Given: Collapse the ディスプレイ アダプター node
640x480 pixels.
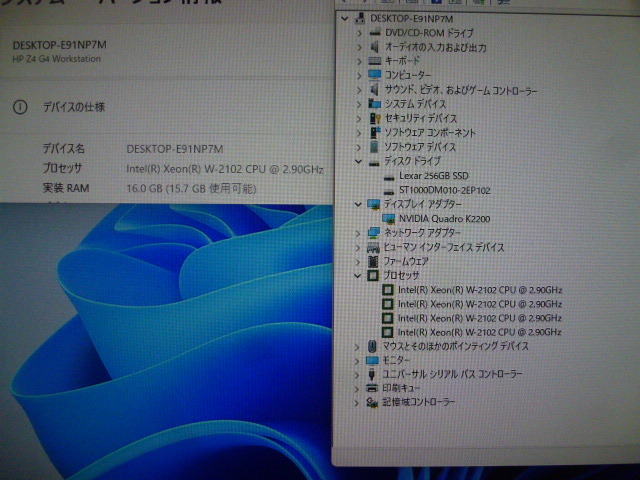Looking at the screenshot, I should 358,204.
